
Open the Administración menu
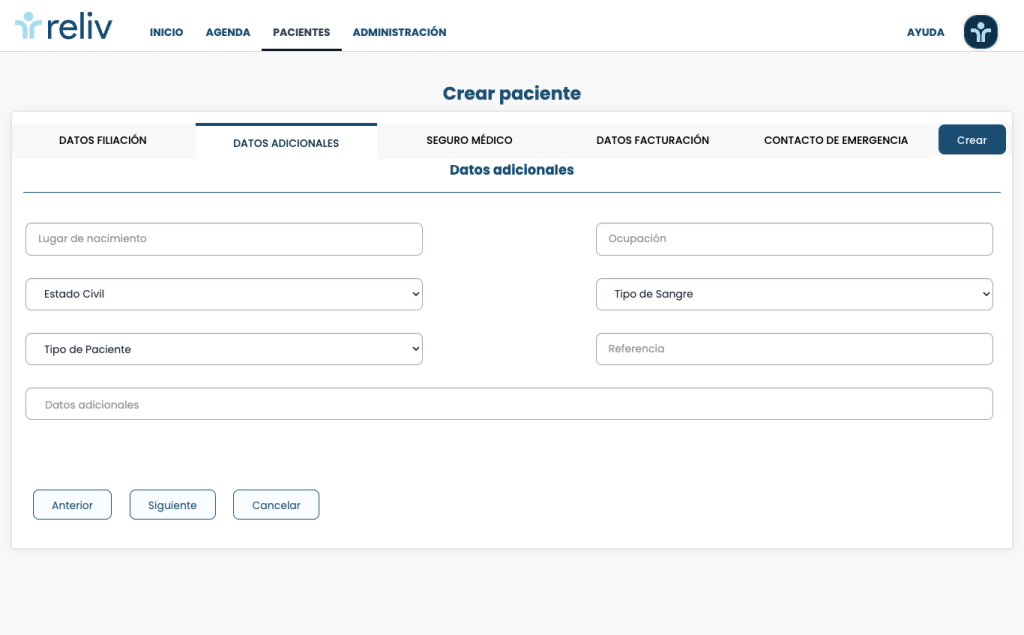(399, 32)
